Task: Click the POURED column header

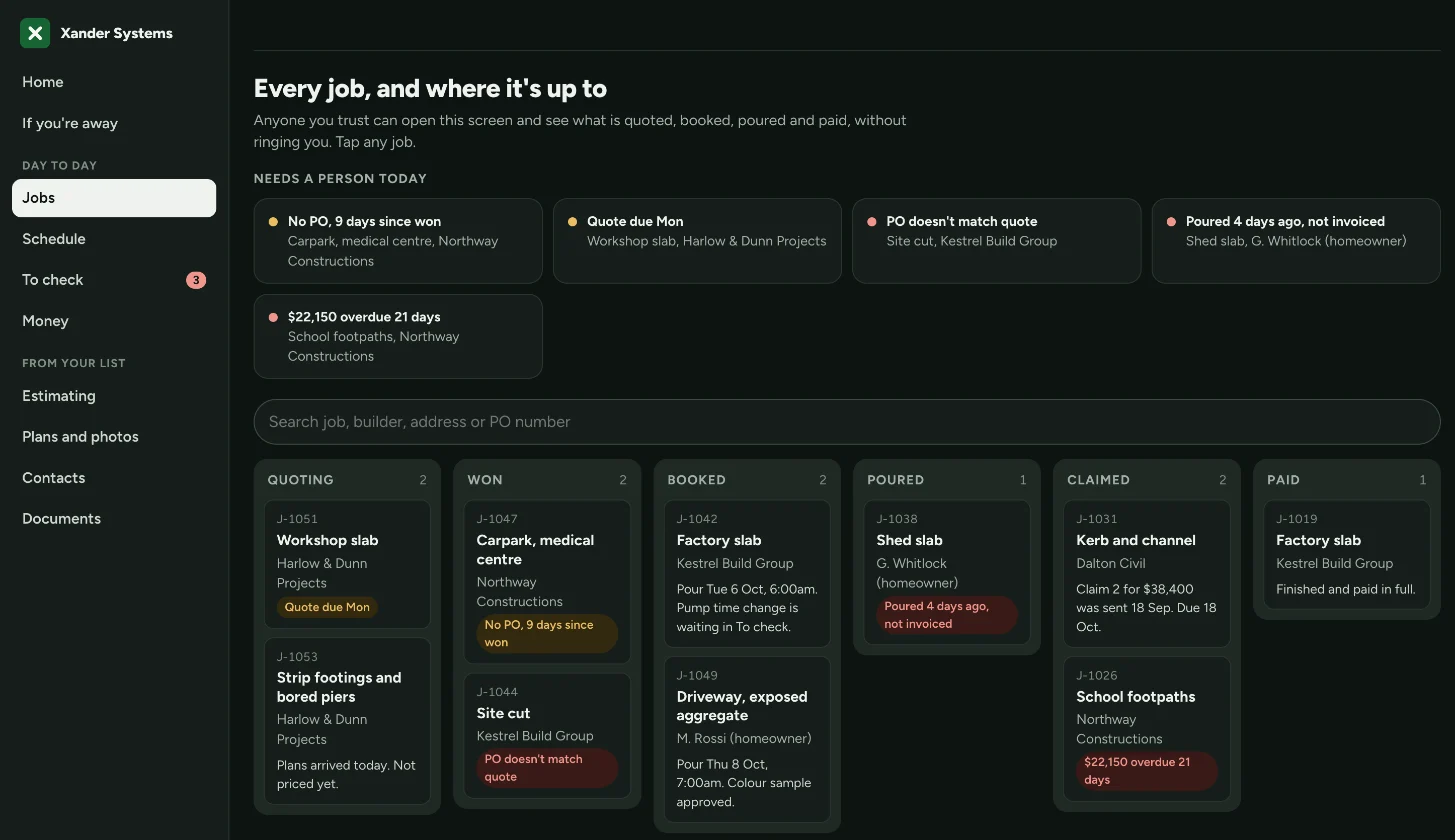Action: pos(895,480)
